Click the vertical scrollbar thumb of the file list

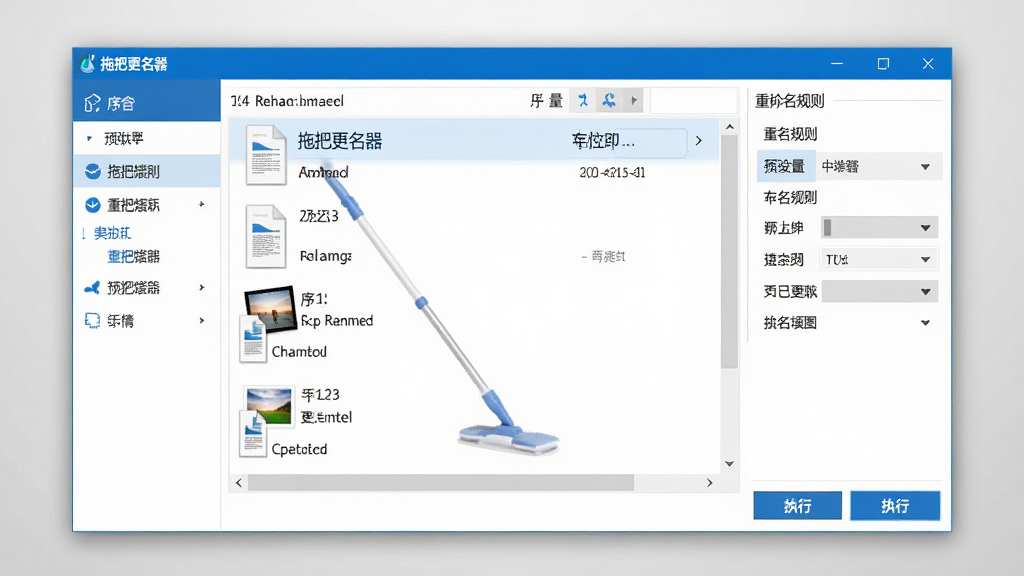pyautogui.click(x=729, y=252)
